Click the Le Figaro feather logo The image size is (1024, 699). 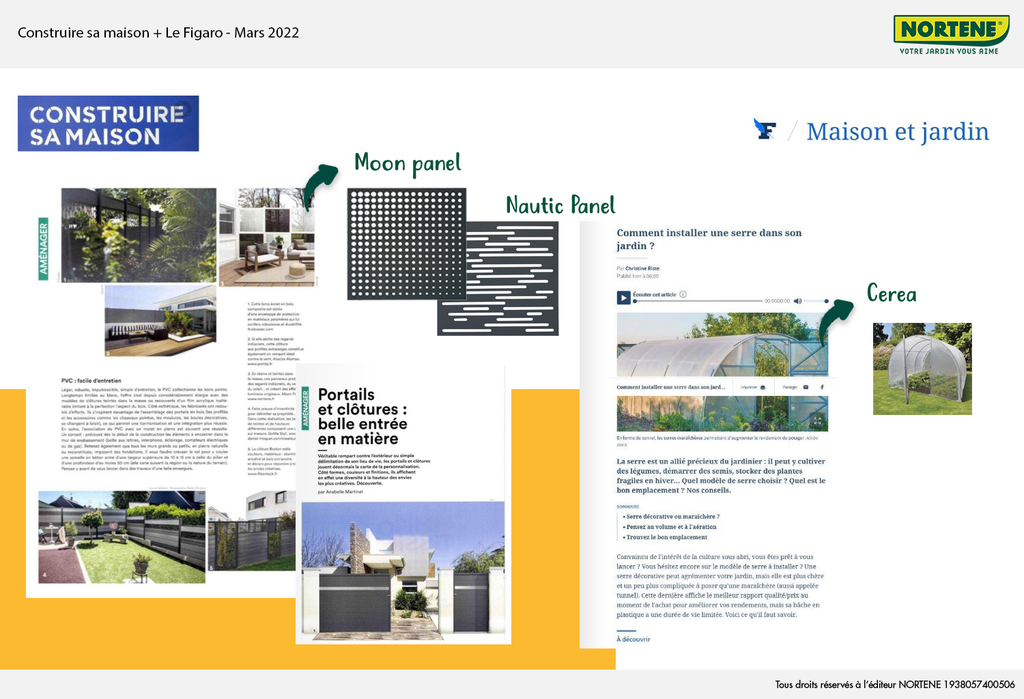[765, 129]
